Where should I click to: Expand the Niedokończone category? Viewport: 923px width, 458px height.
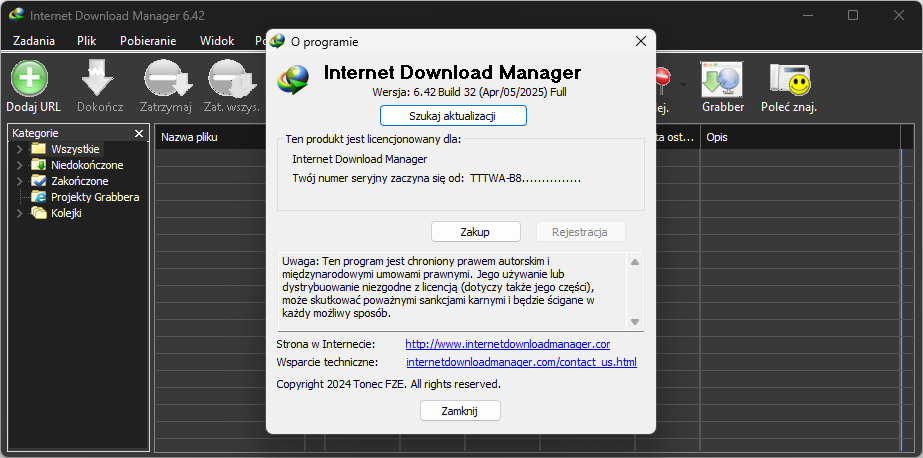click(19, 165)
